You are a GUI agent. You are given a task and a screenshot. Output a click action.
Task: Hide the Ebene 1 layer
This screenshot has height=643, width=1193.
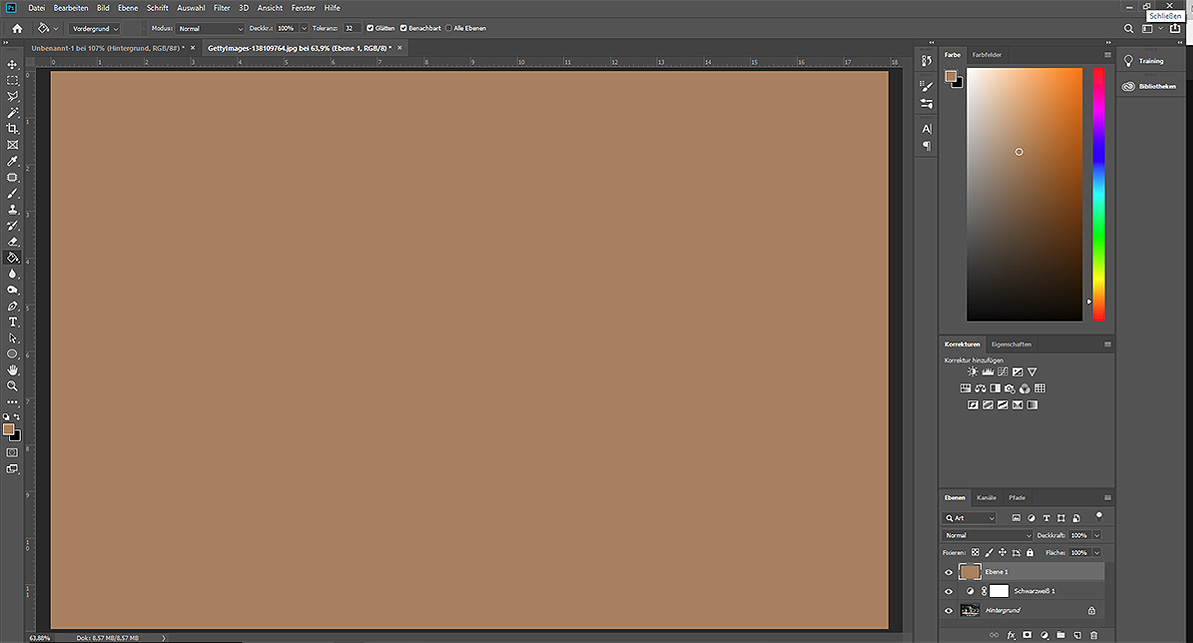[949, 572]
